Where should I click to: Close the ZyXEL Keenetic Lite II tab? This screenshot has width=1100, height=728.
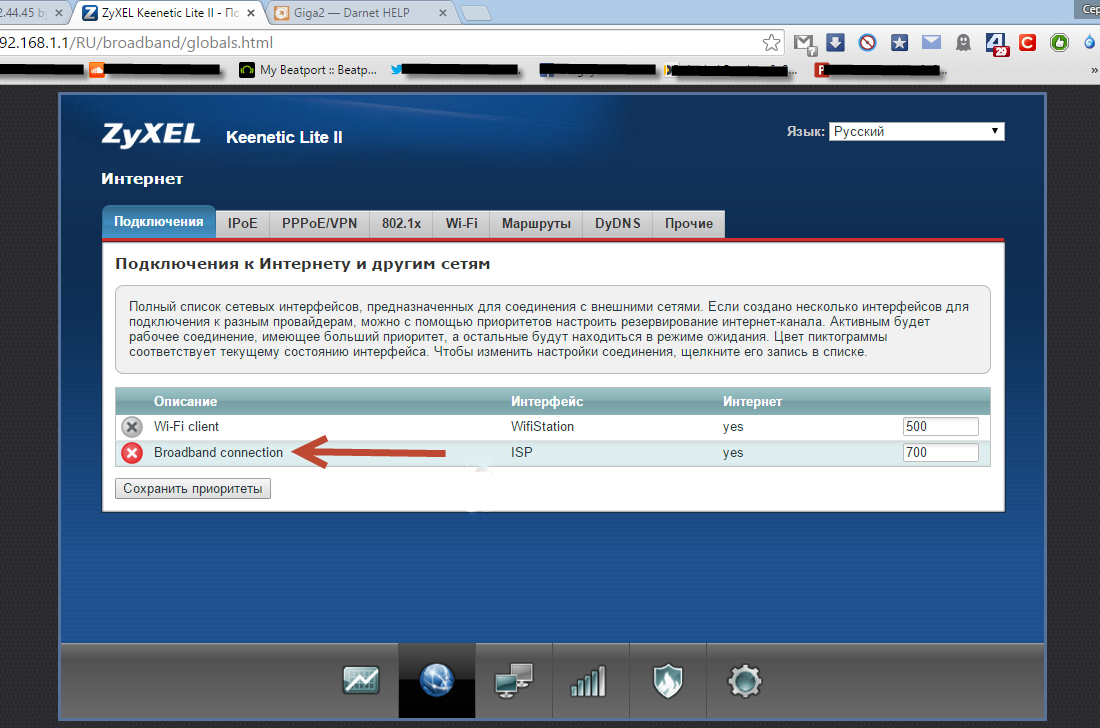click(x=251, y=13)
